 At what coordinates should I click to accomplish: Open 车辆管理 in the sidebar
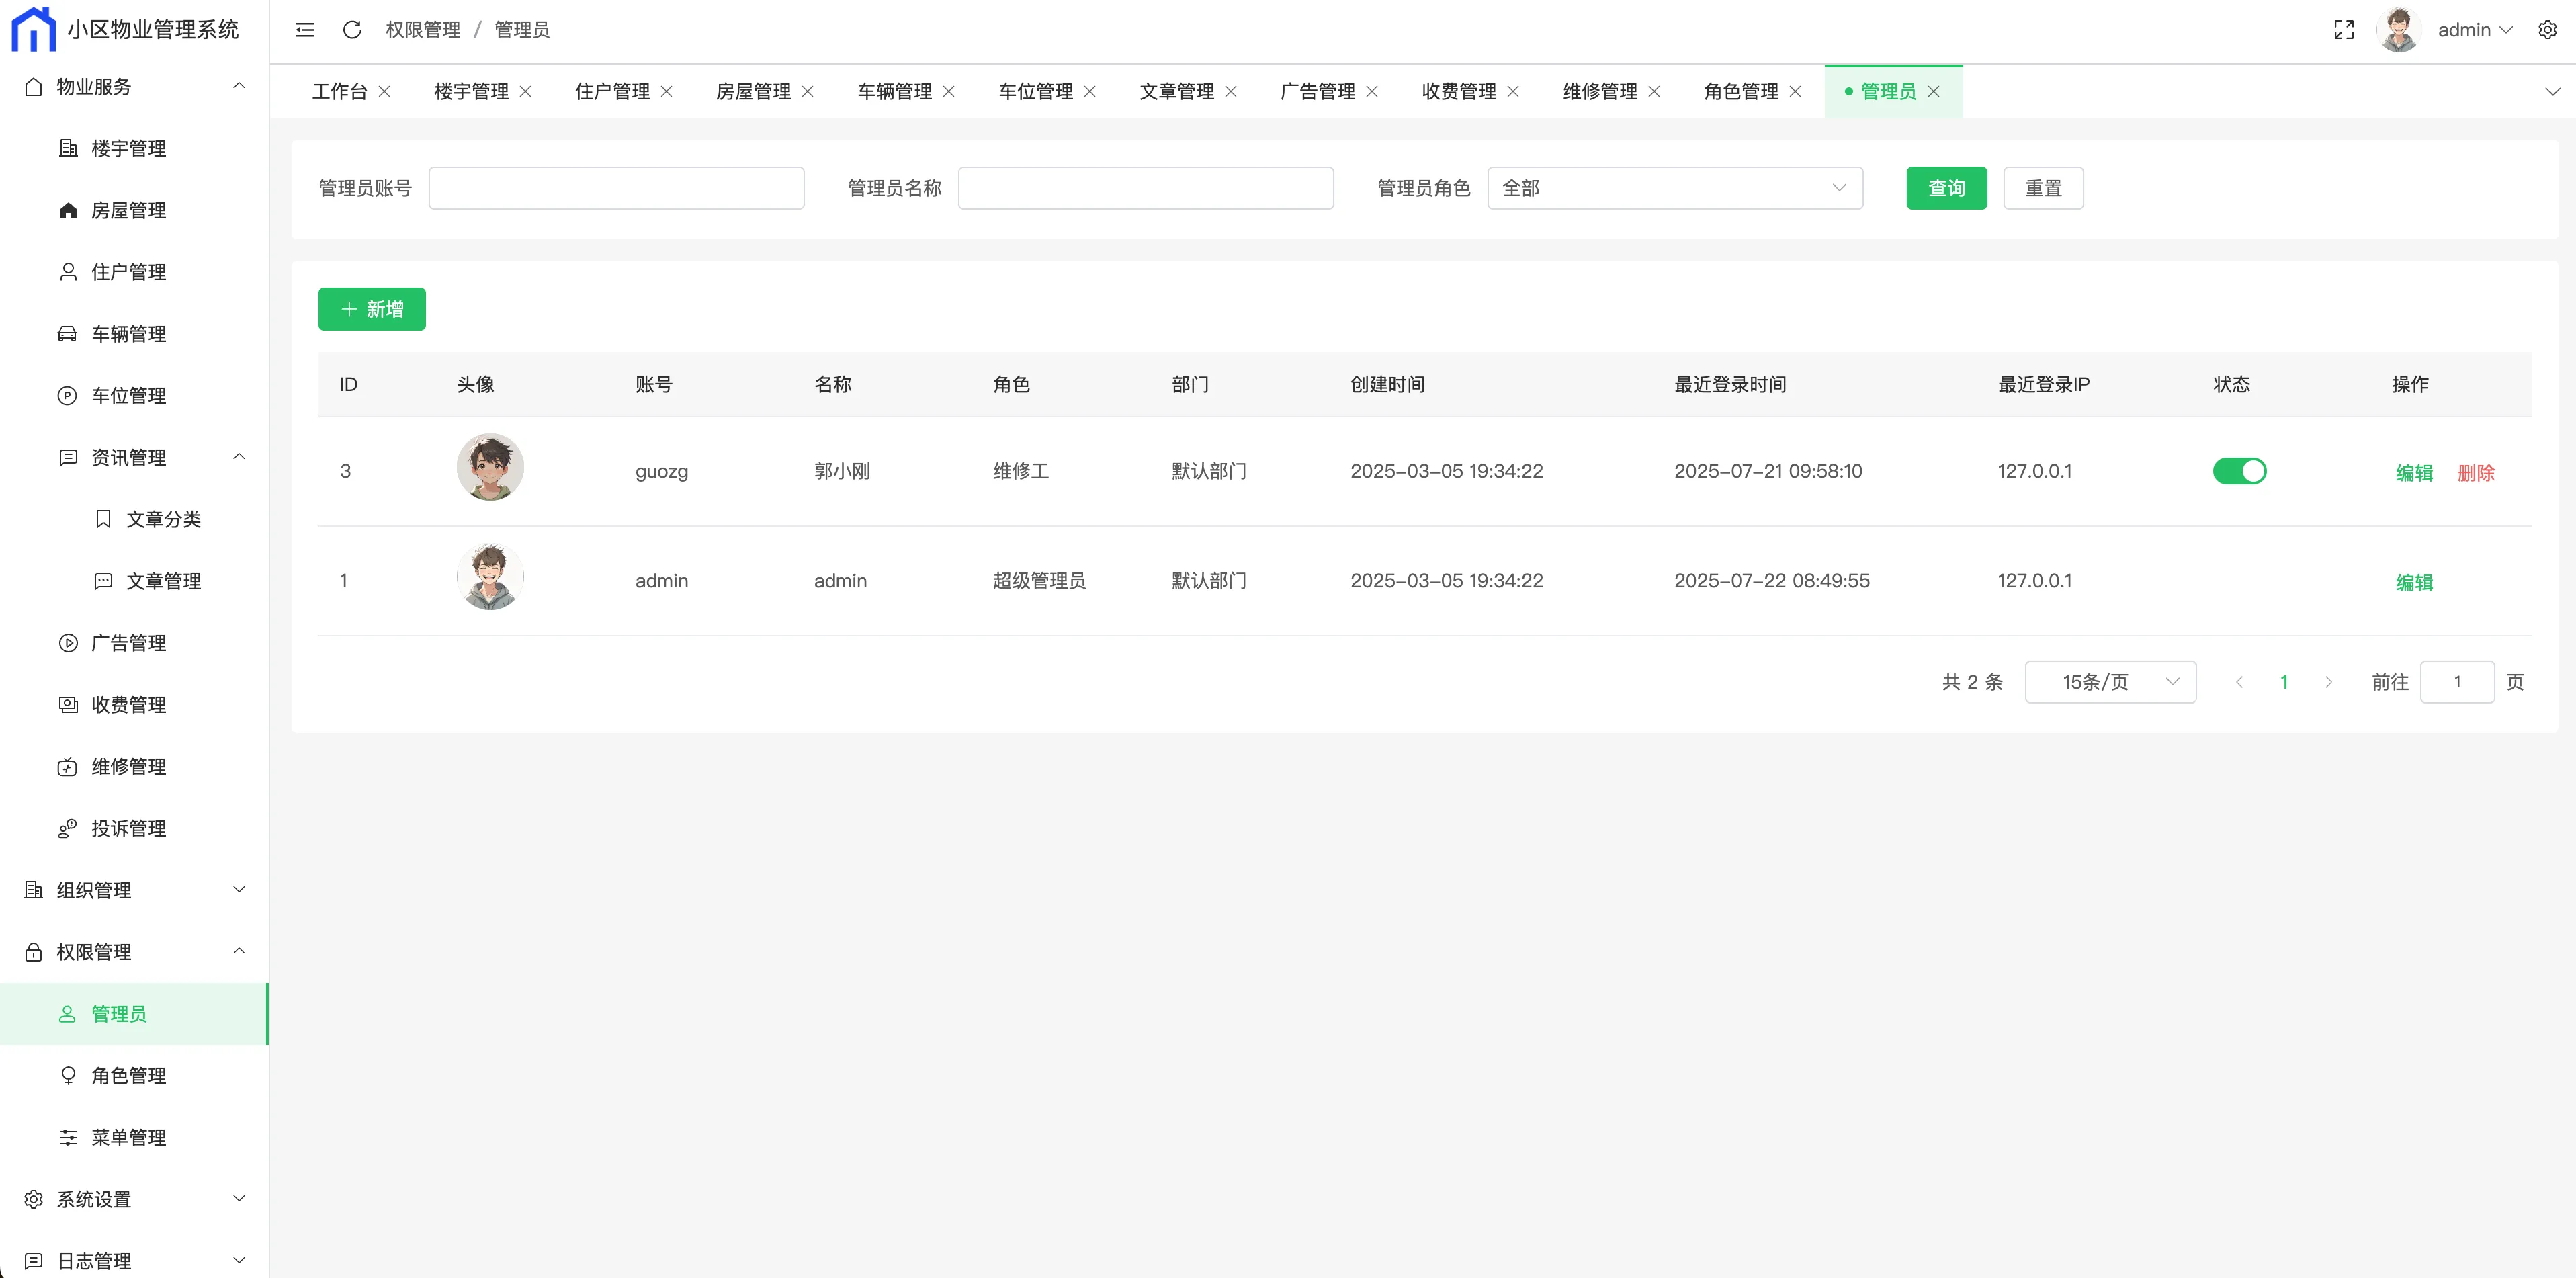click(x=128, y=334)
